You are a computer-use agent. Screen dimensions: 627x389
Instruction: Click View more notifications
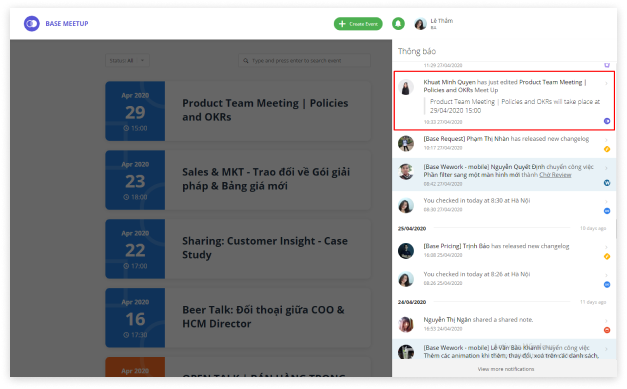click(x=505, y=369)
